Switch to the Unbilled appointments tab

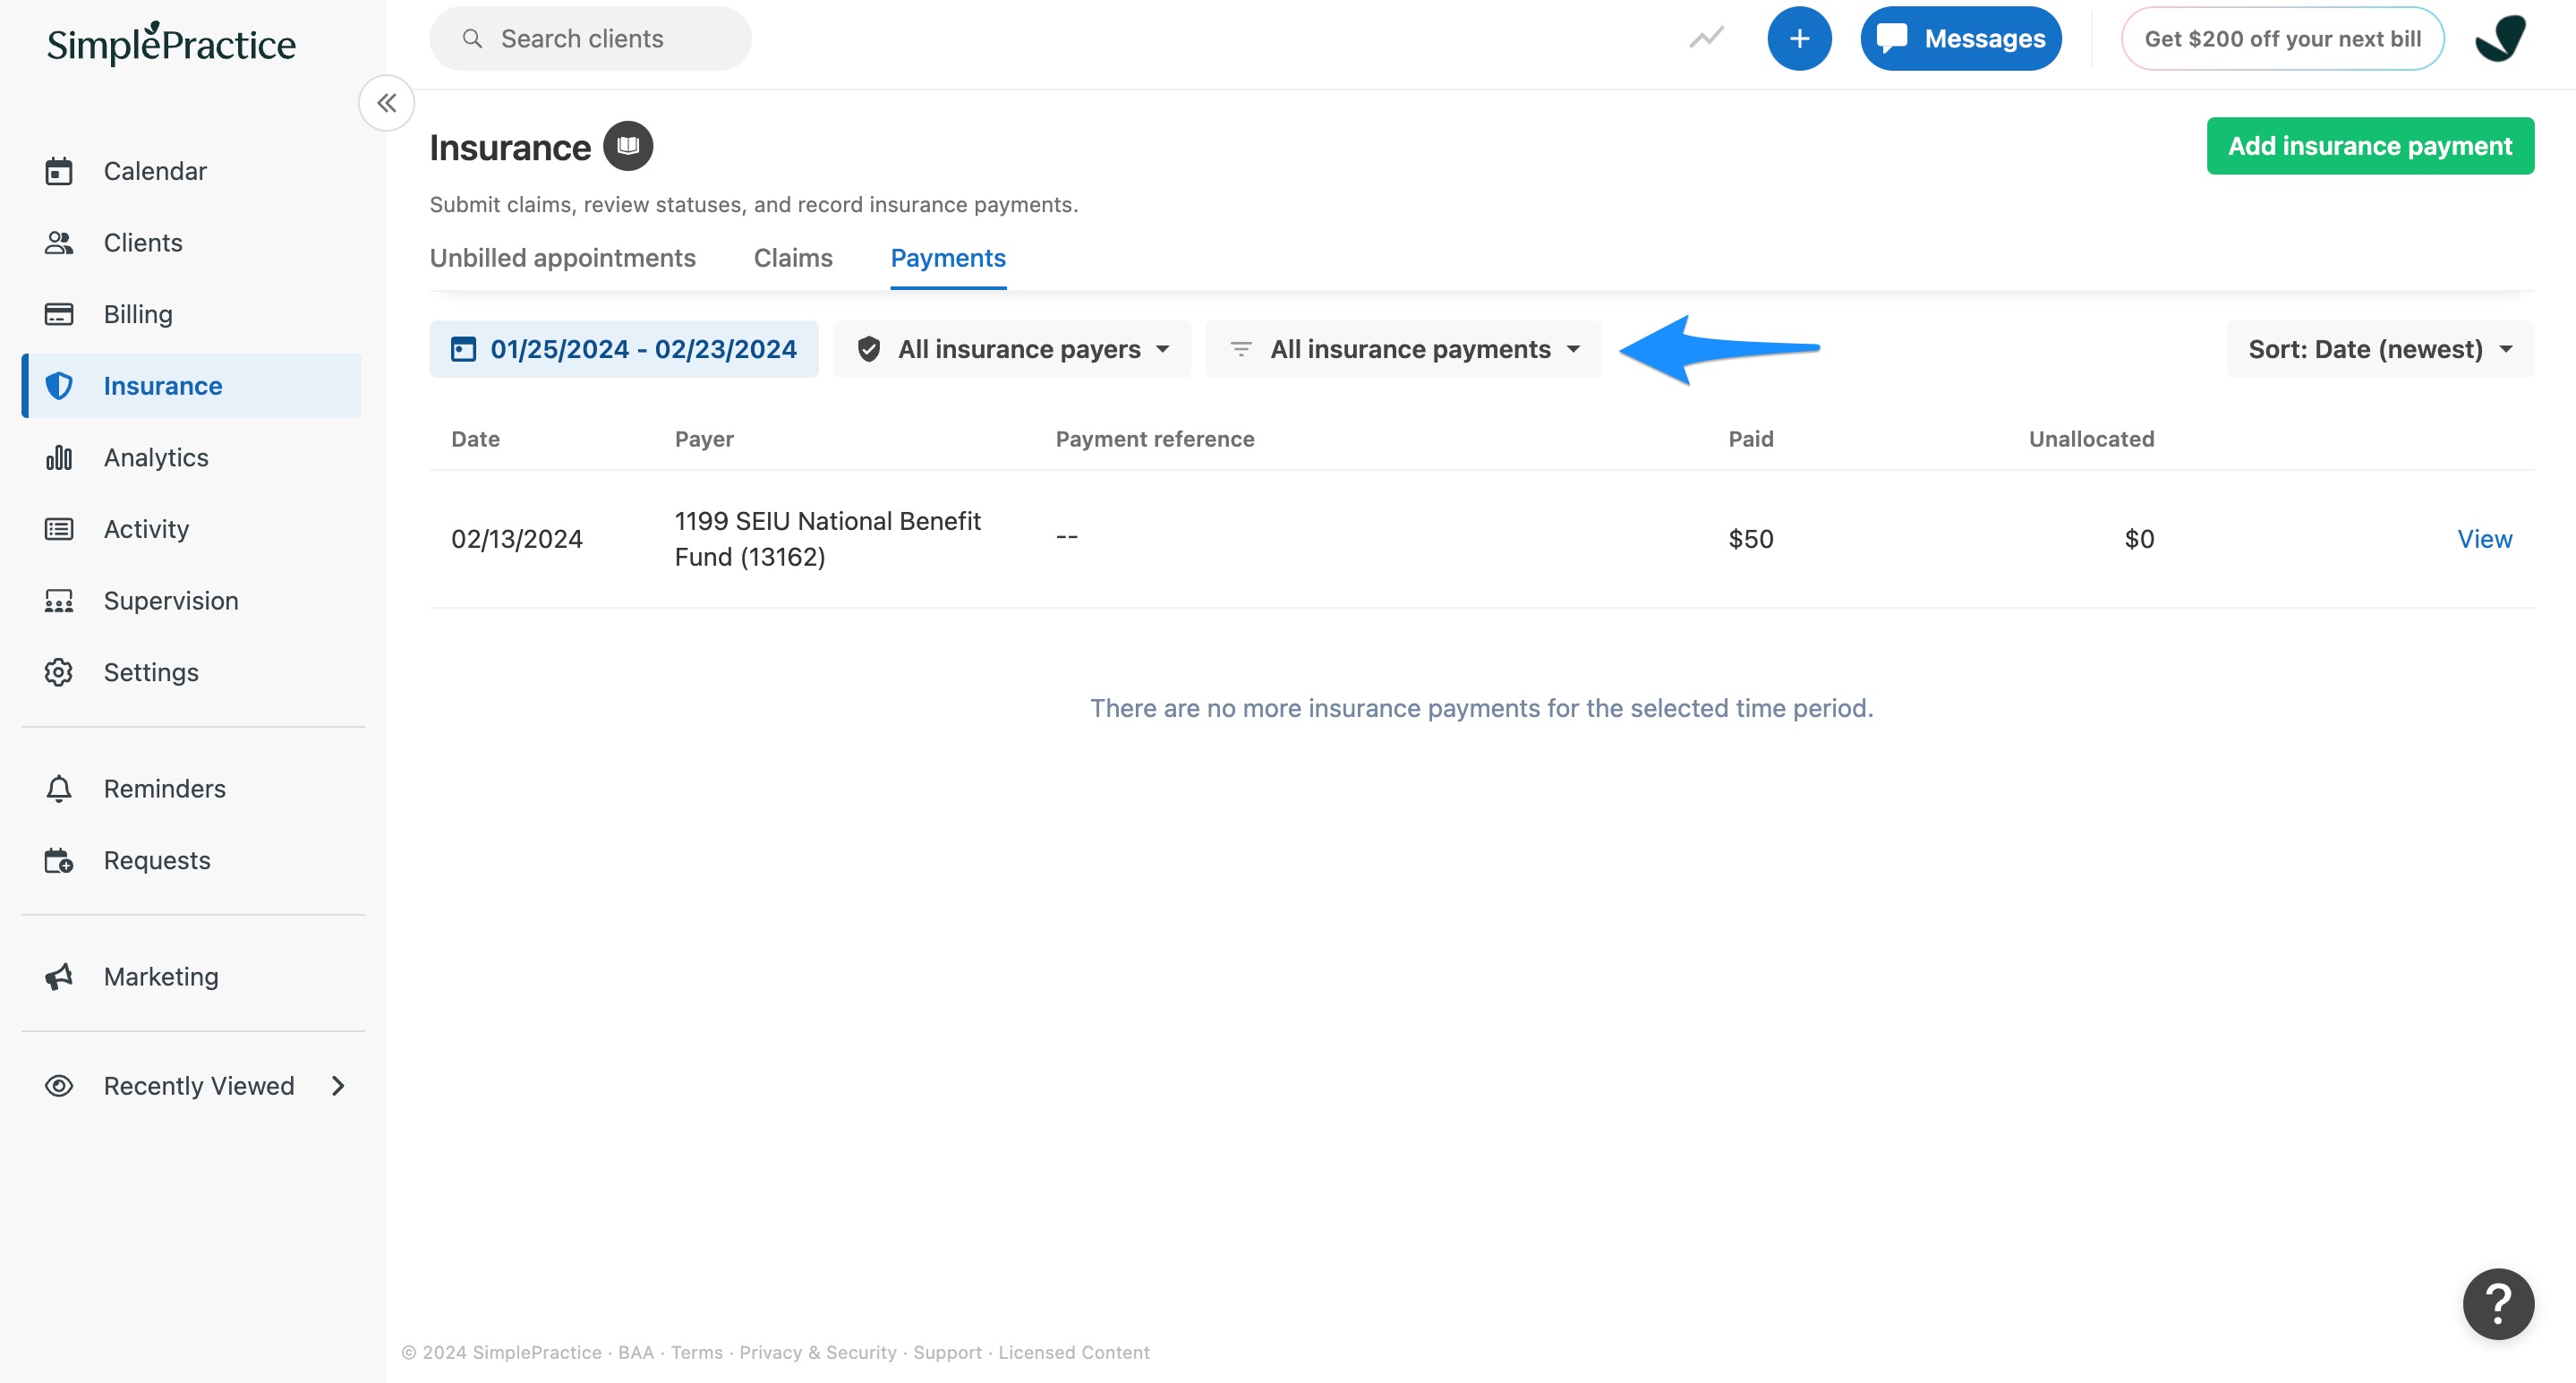tap(562, 258)
